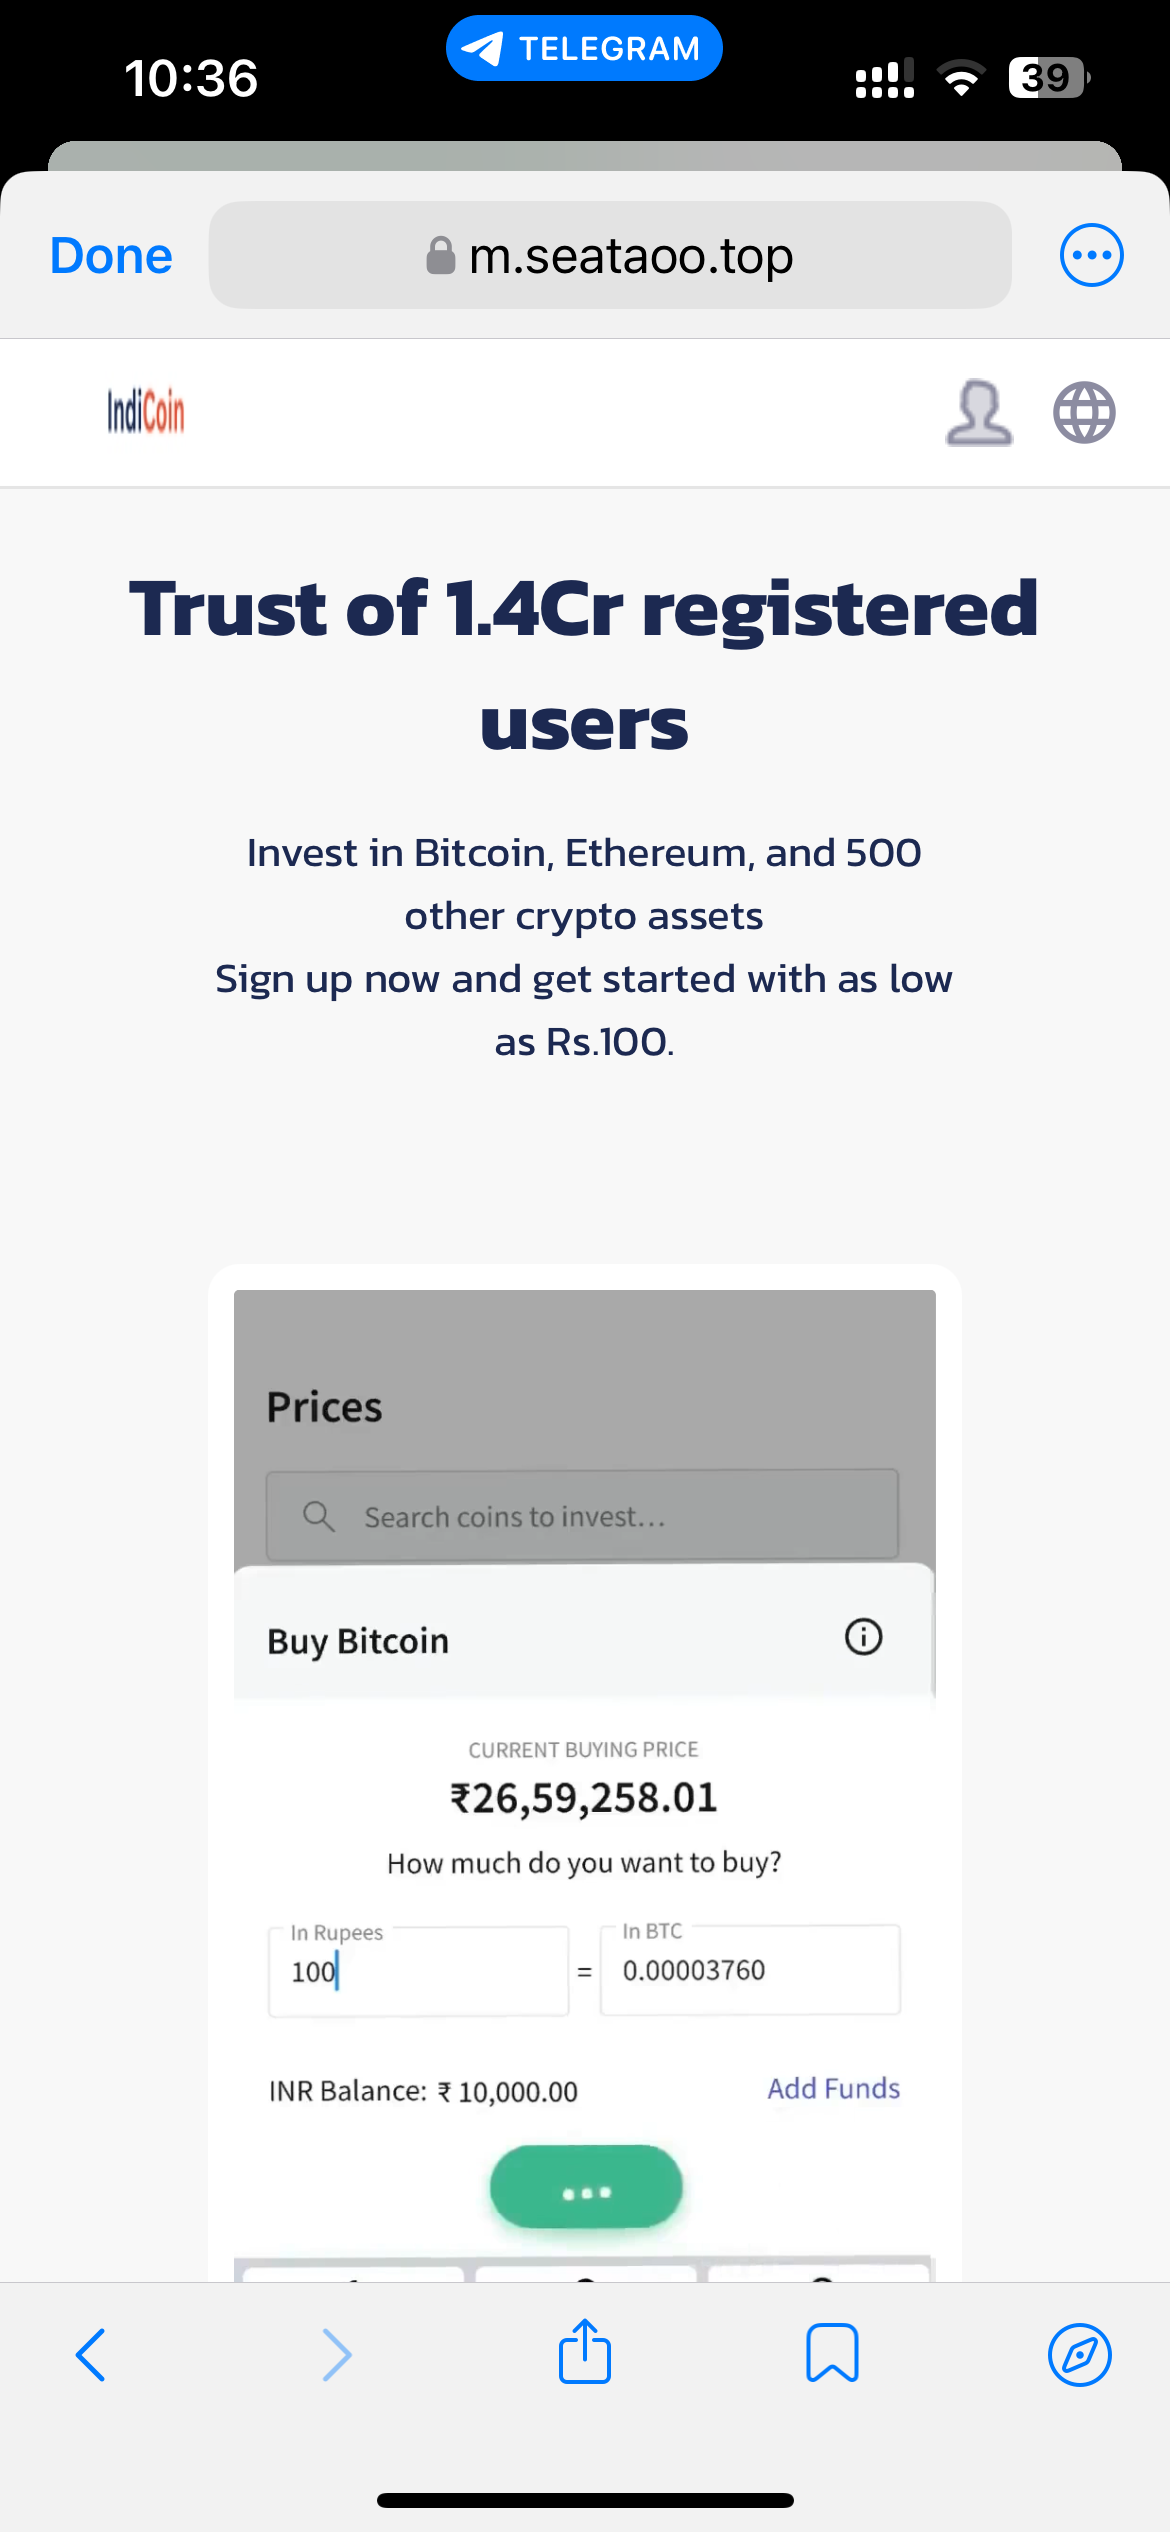Click the Add Funds link
Screen dimensions: 1170x2532
(x=834, y=2089)
